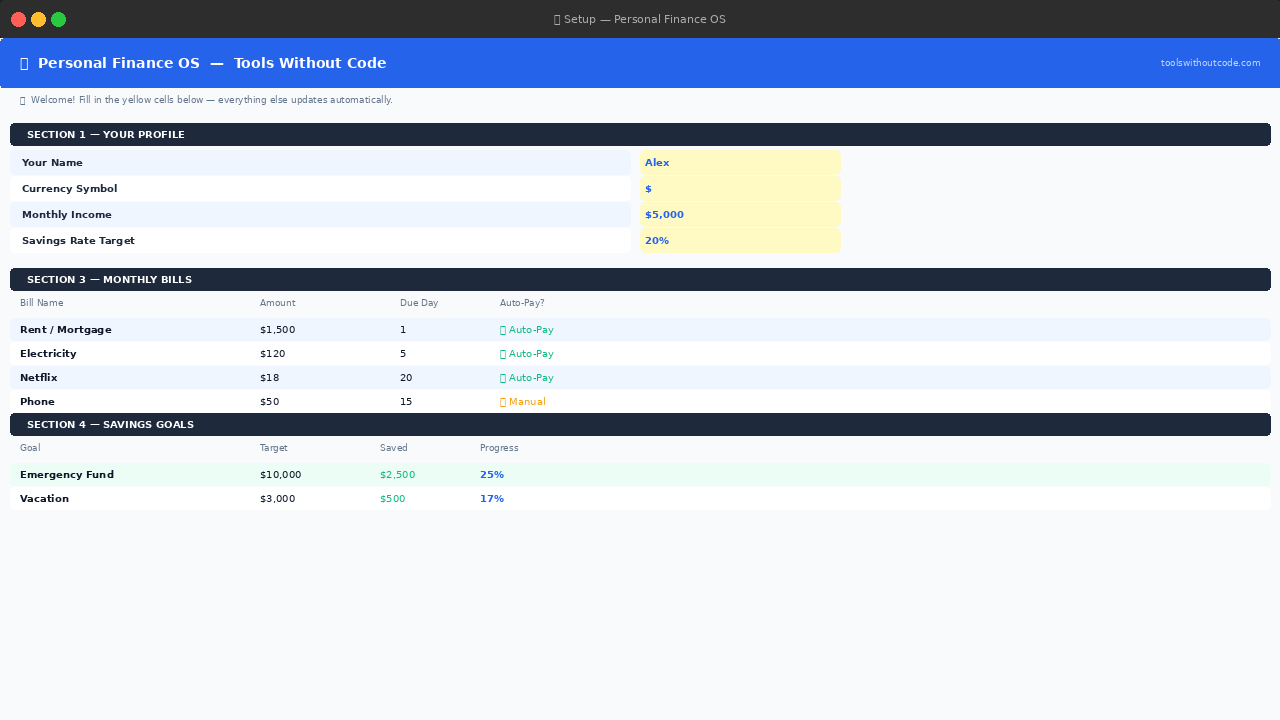
Task: Click the Phone bill amount $50
Action: [269, 402]
